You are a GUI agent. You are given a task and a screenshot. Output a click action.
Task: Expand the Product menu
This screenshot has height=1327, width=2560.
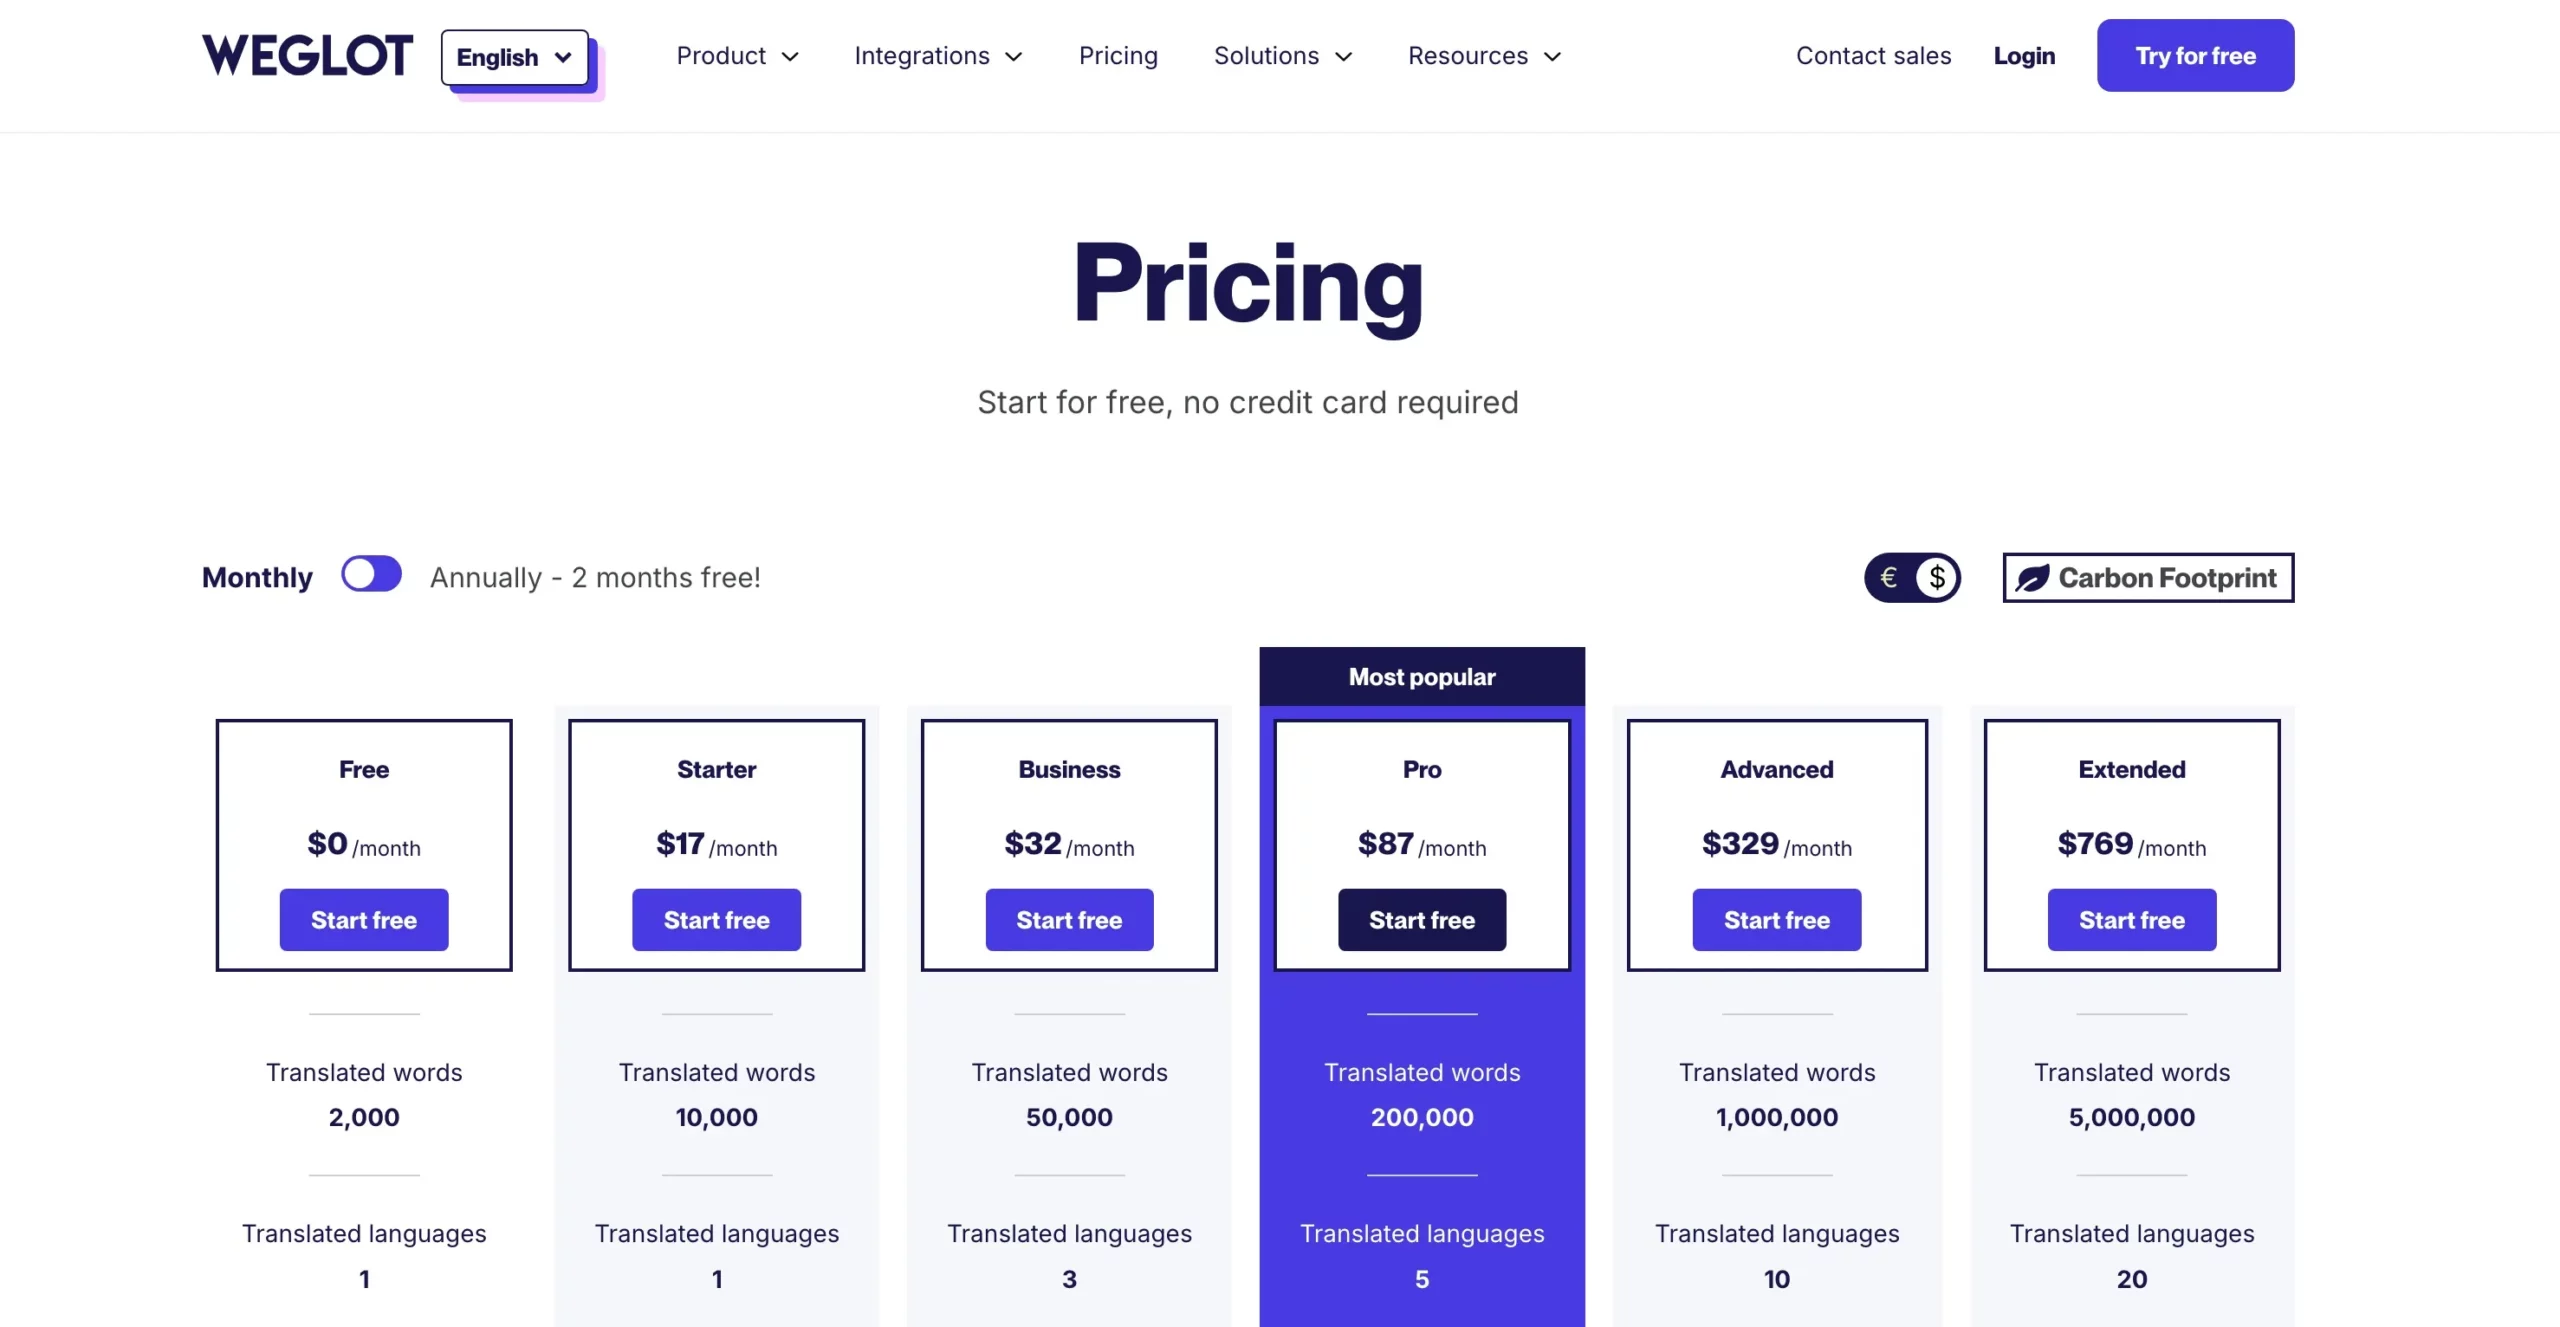coord(737,56)
